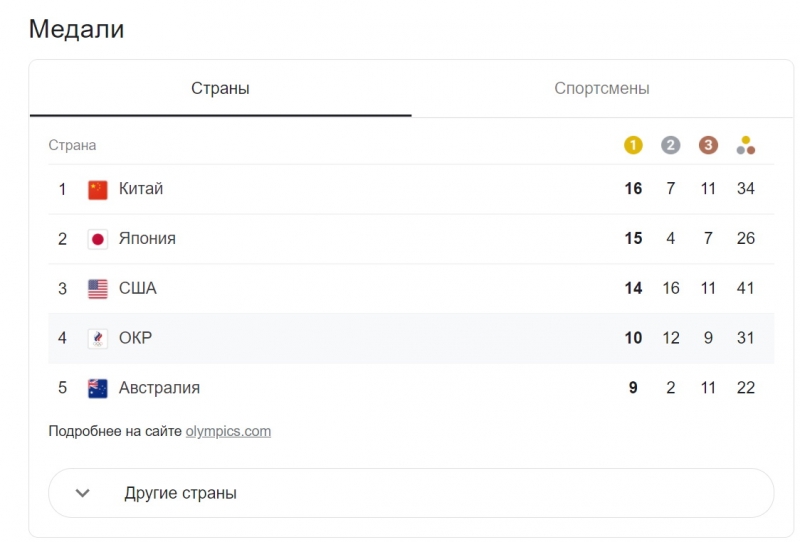Click the ОКР team flag icon
800x542 pixels.
pyautogui.click(x=97, y=339)
